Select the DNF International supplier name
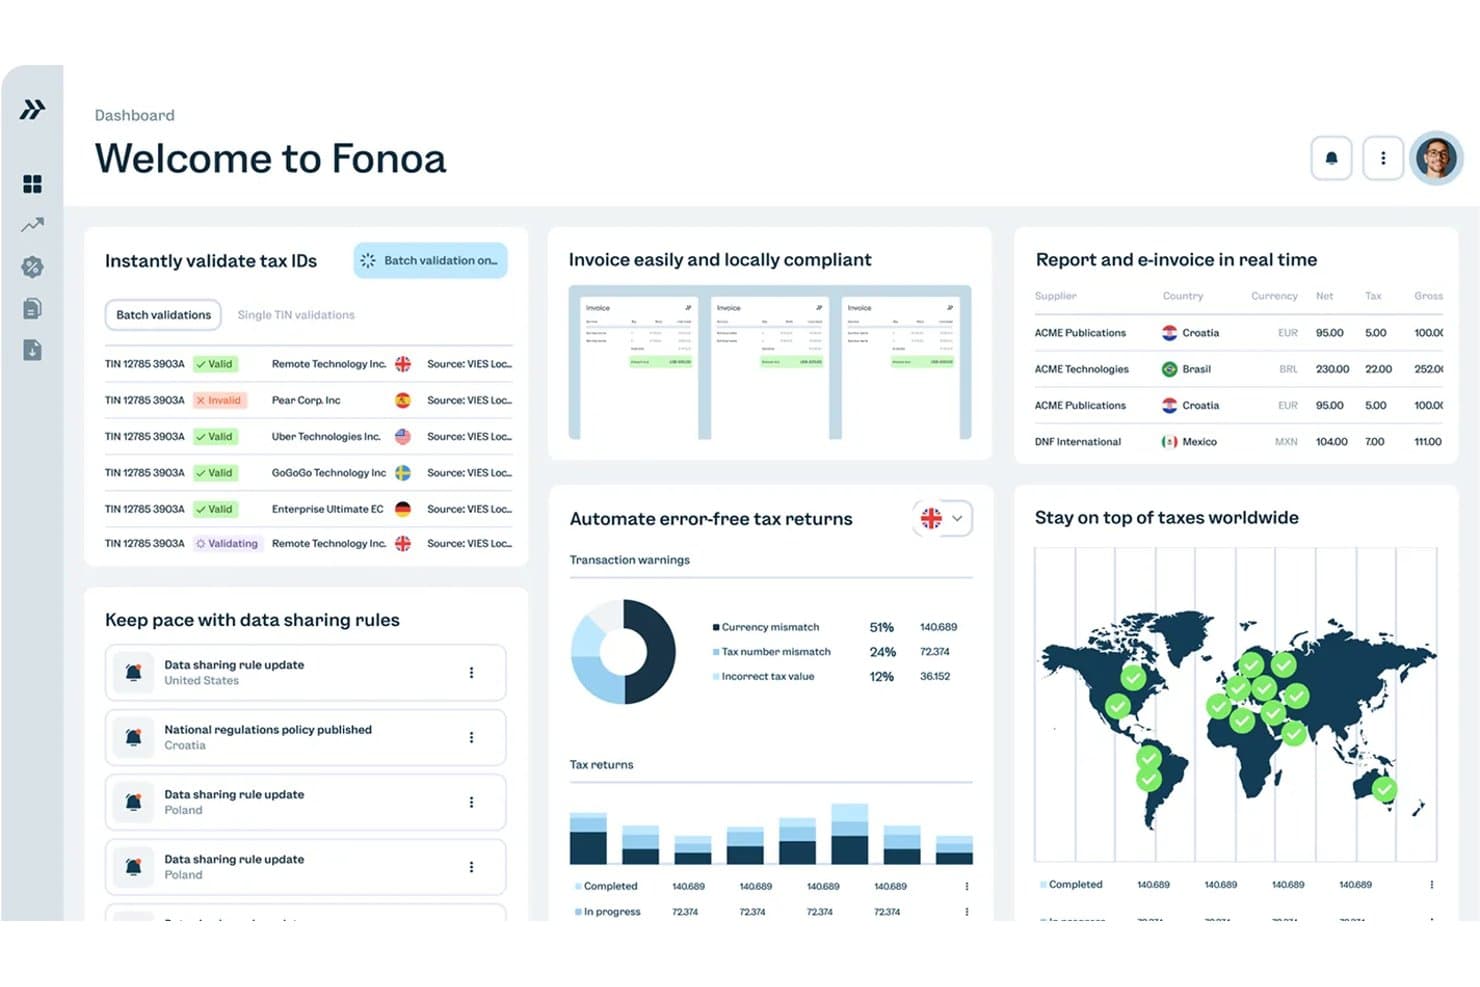 pyautogui.click(x=1078, y=442)
